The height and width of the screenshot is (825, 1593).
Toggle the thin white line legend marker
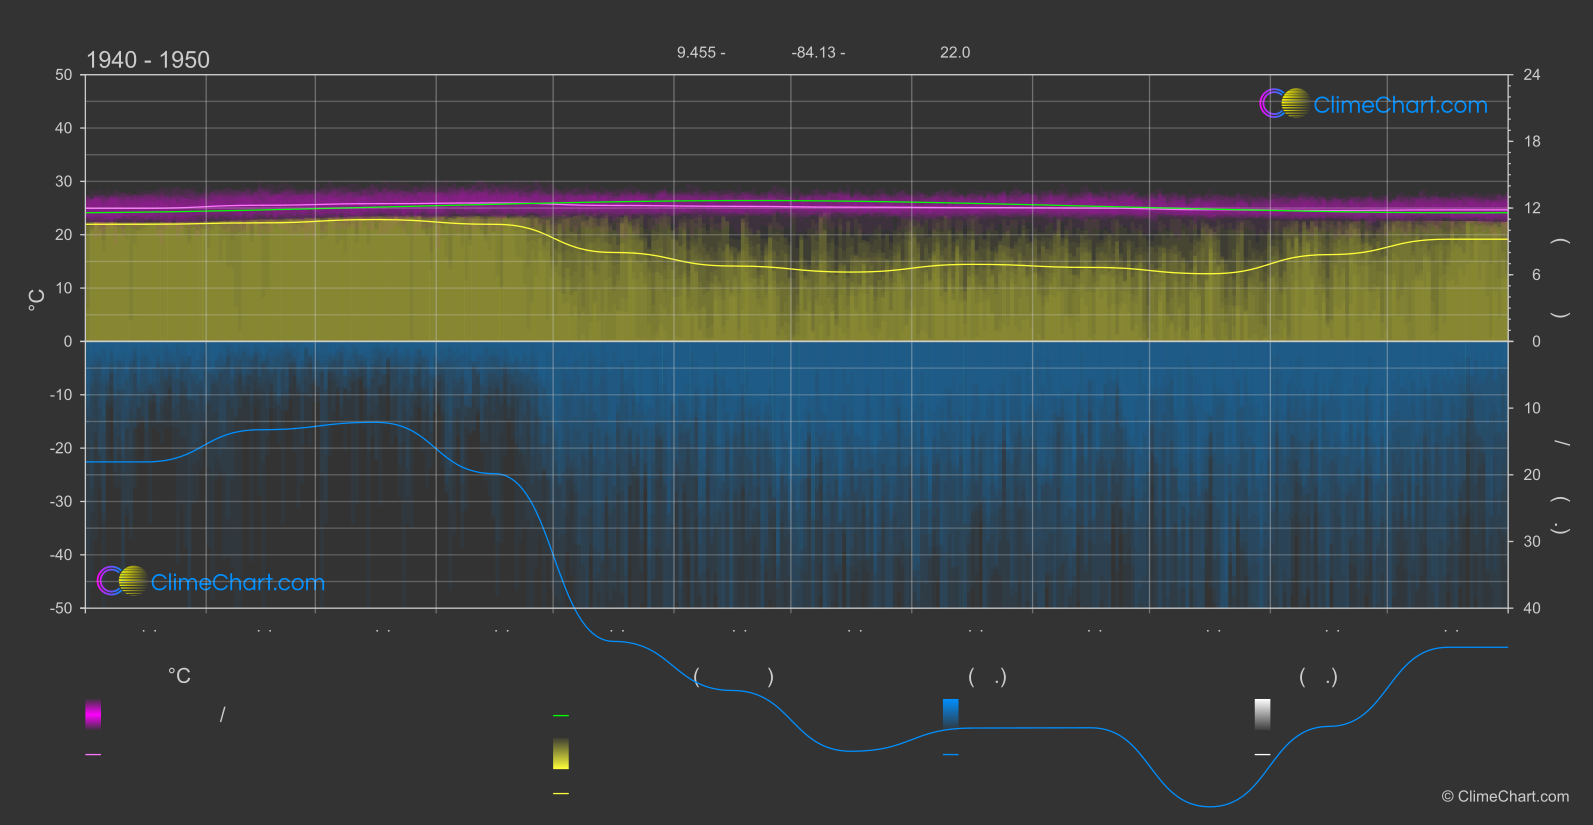point(1262,754)
